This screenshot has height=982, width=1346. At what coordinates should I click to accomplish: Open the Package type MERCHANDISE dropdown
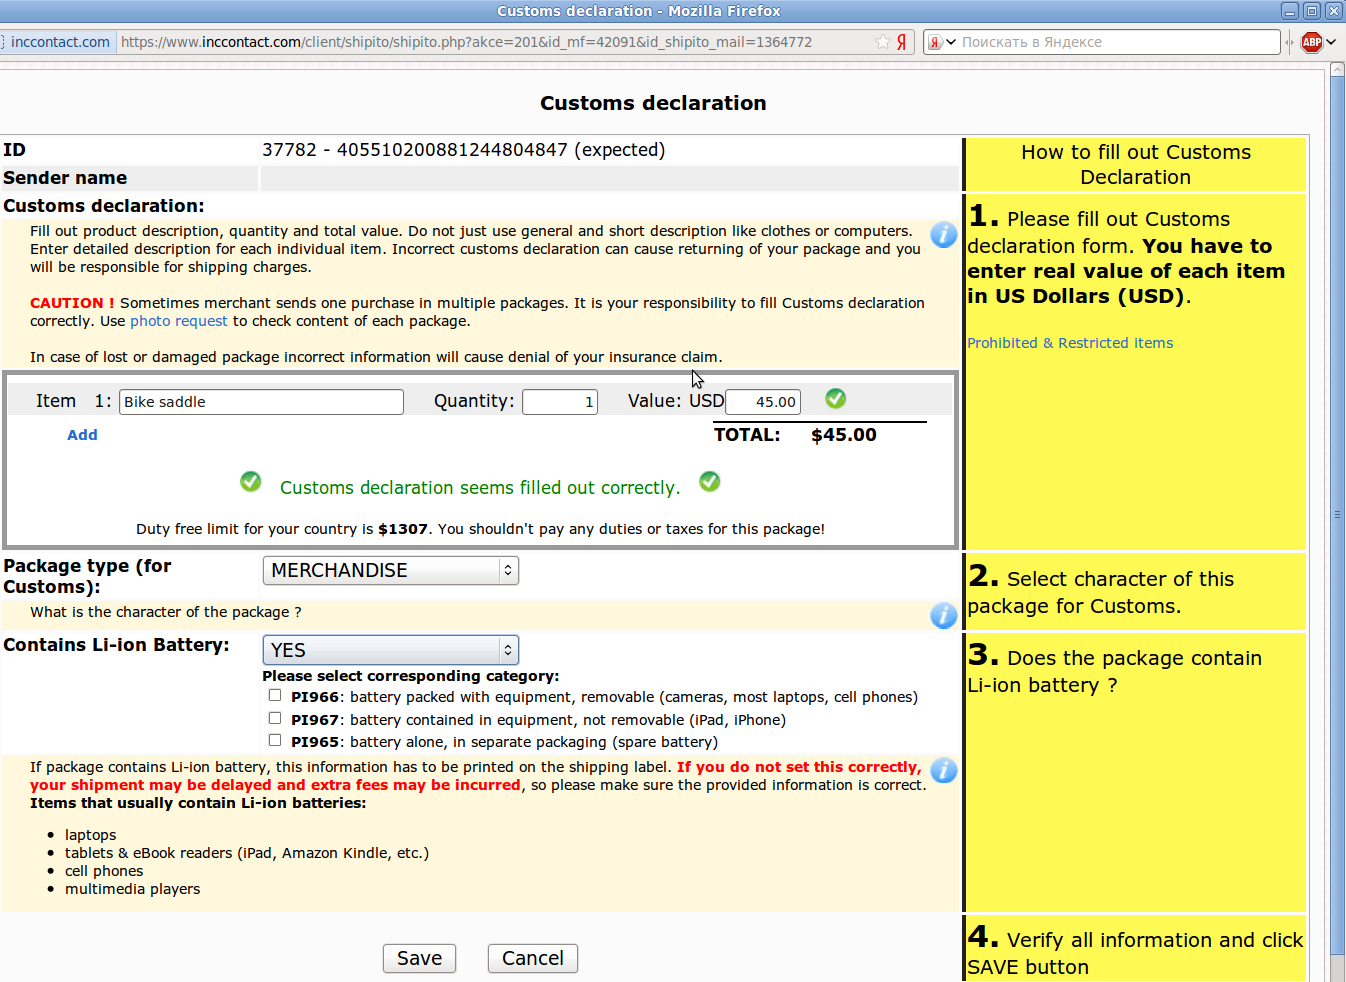390,570
